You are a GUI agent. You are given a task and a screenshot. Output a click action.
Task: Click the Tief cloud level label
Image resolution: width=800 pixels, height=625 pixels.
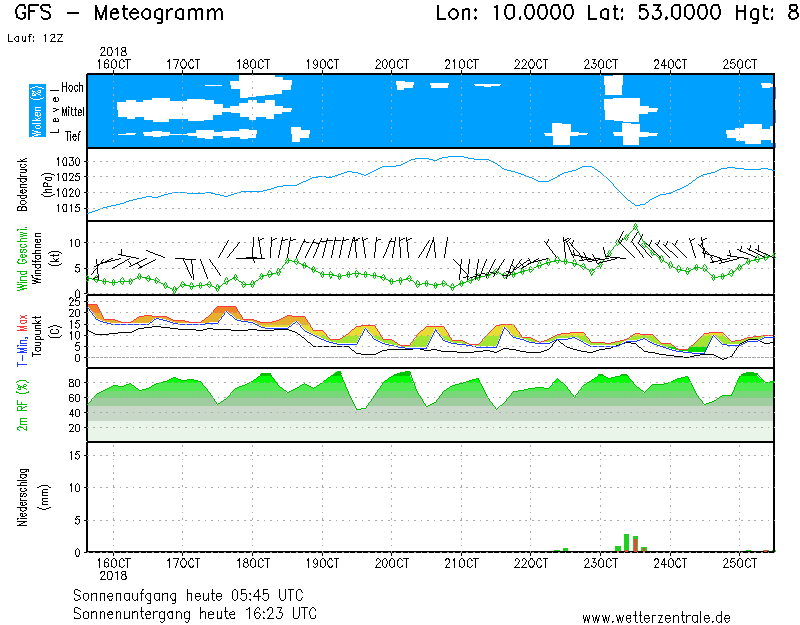72,137
